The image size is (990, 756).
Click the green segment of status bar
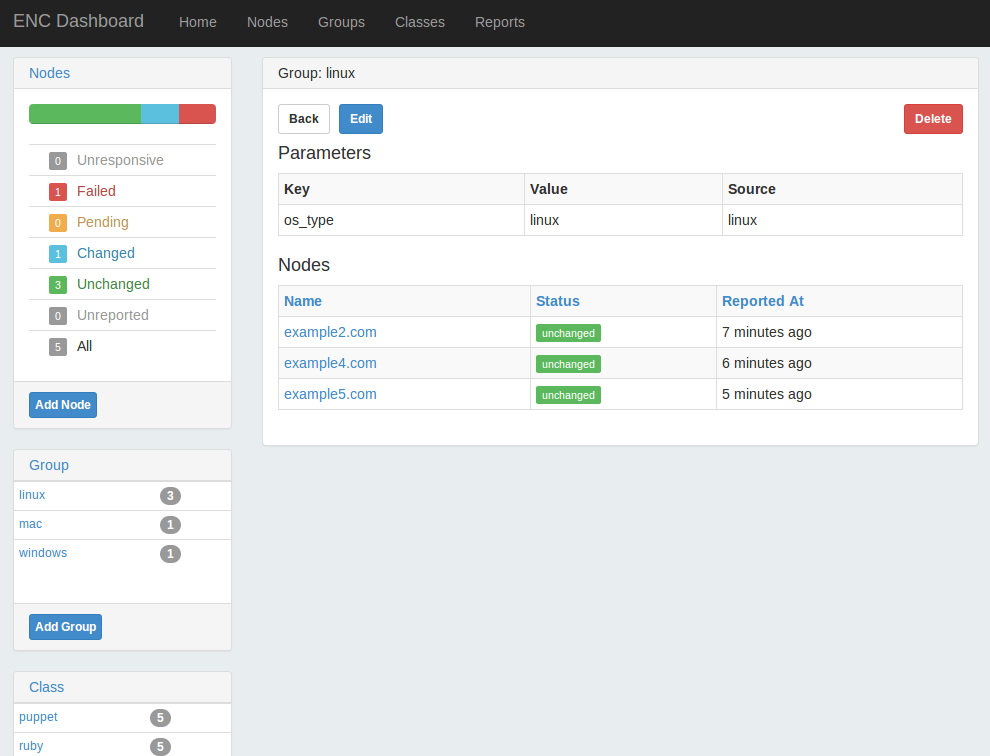coord(85,114)
